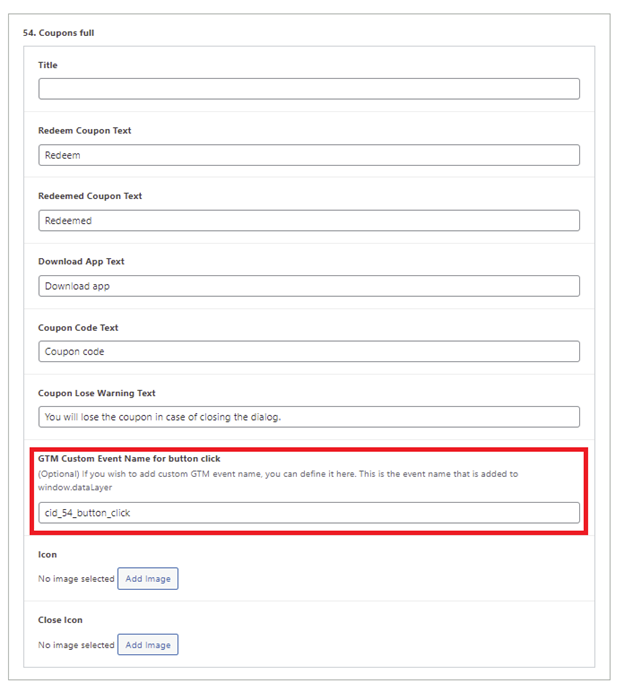Click 'No image selected' beside Close Icon
The width and height of the screenshot is (624, 683).
coord(76,645)
